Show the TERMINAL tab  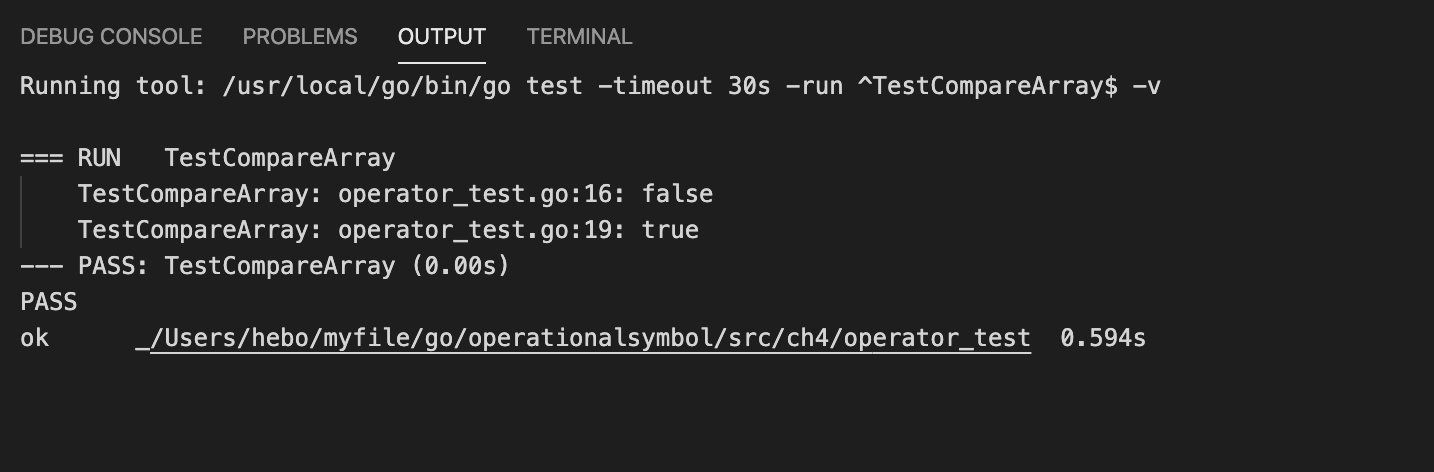pyautogui.click(x=579, y=37)
